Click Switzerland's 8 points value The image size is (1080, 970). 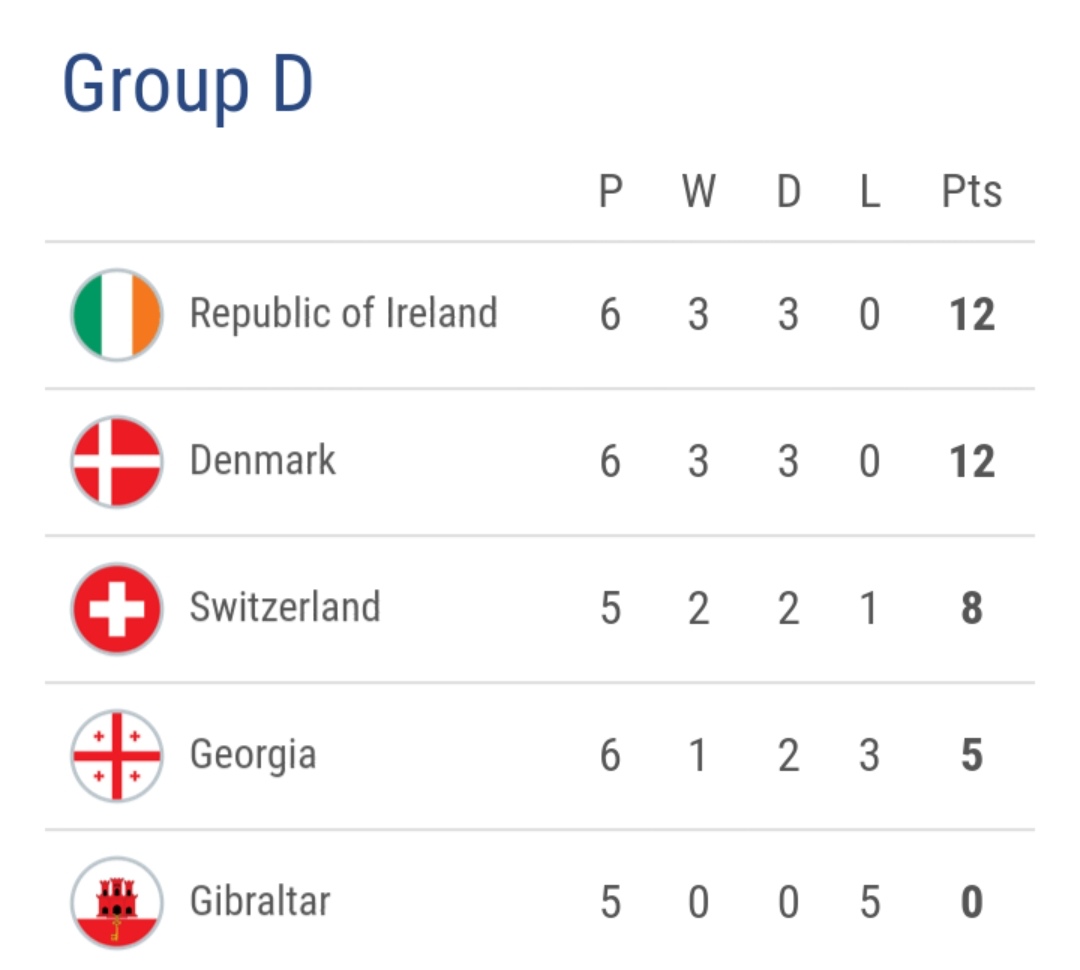971,609
